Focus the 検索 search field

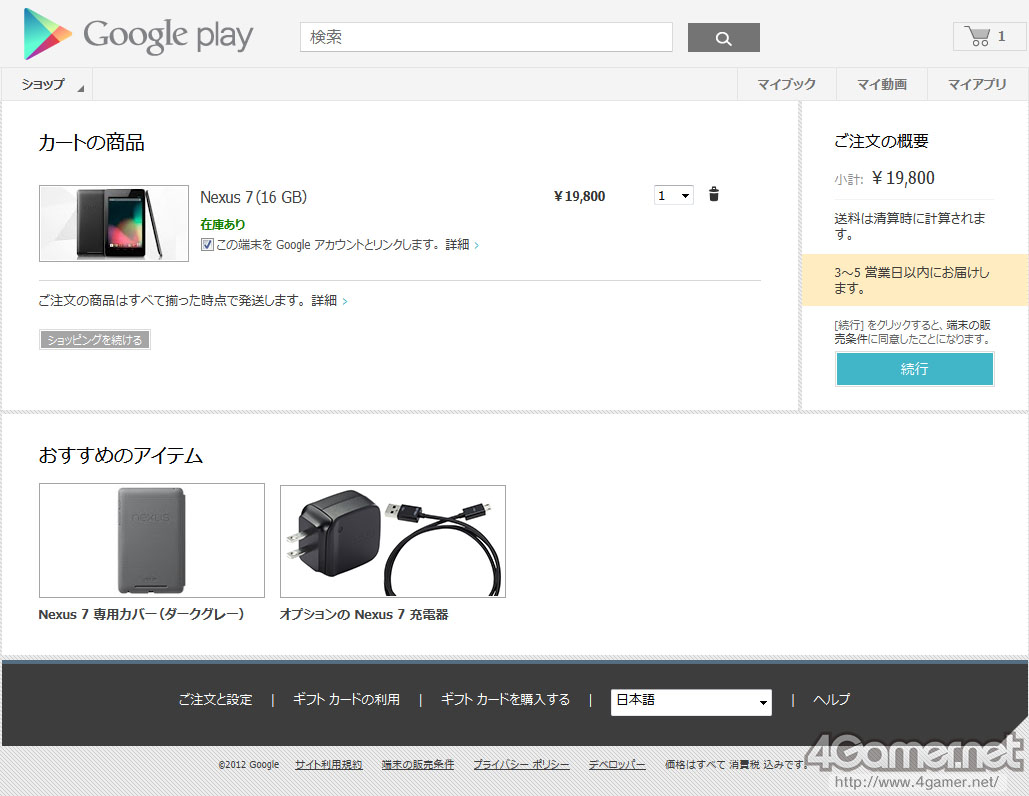pyautogui.click(x=486, y=37)
